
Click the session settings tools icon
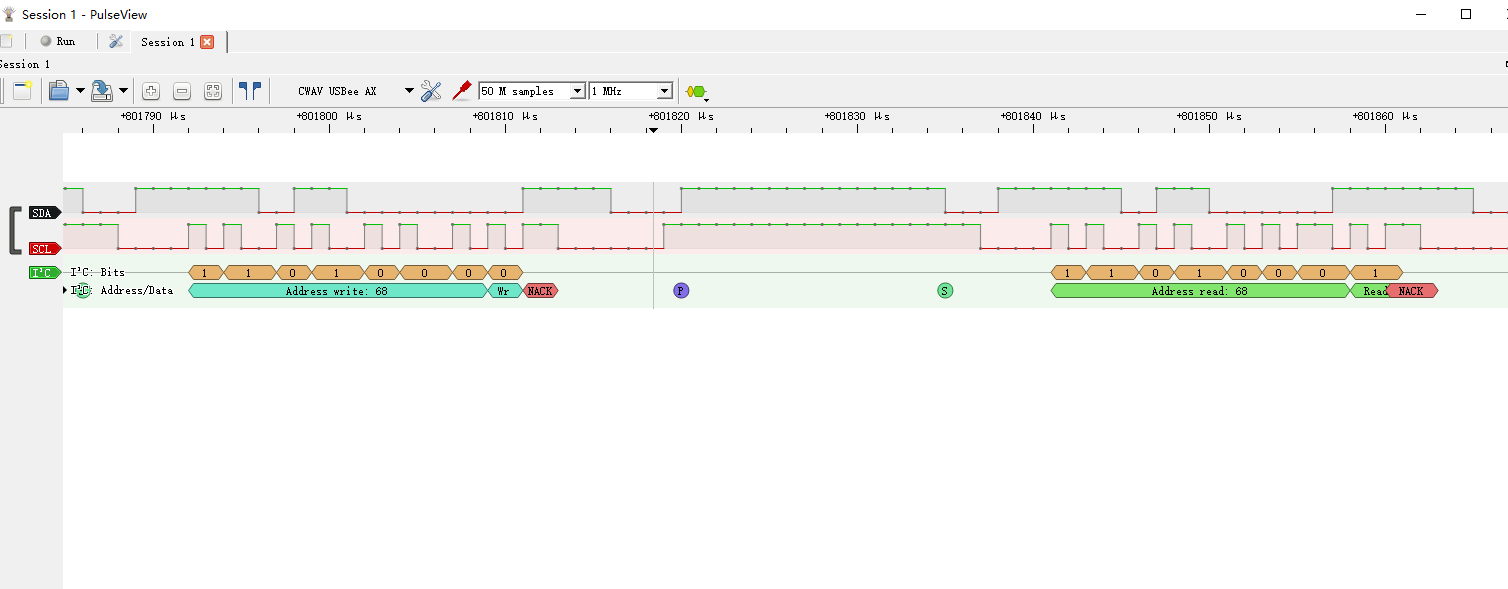(x=116, y=41)
